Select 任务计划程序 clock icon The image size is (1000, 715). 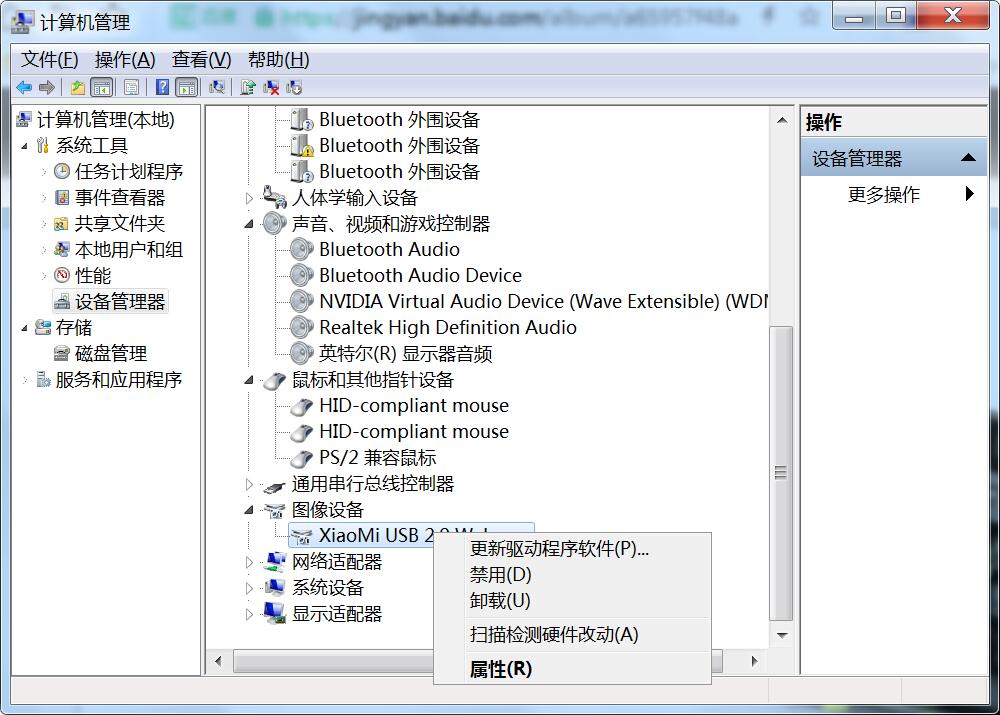pyautogui.click(x=62, y=171)
